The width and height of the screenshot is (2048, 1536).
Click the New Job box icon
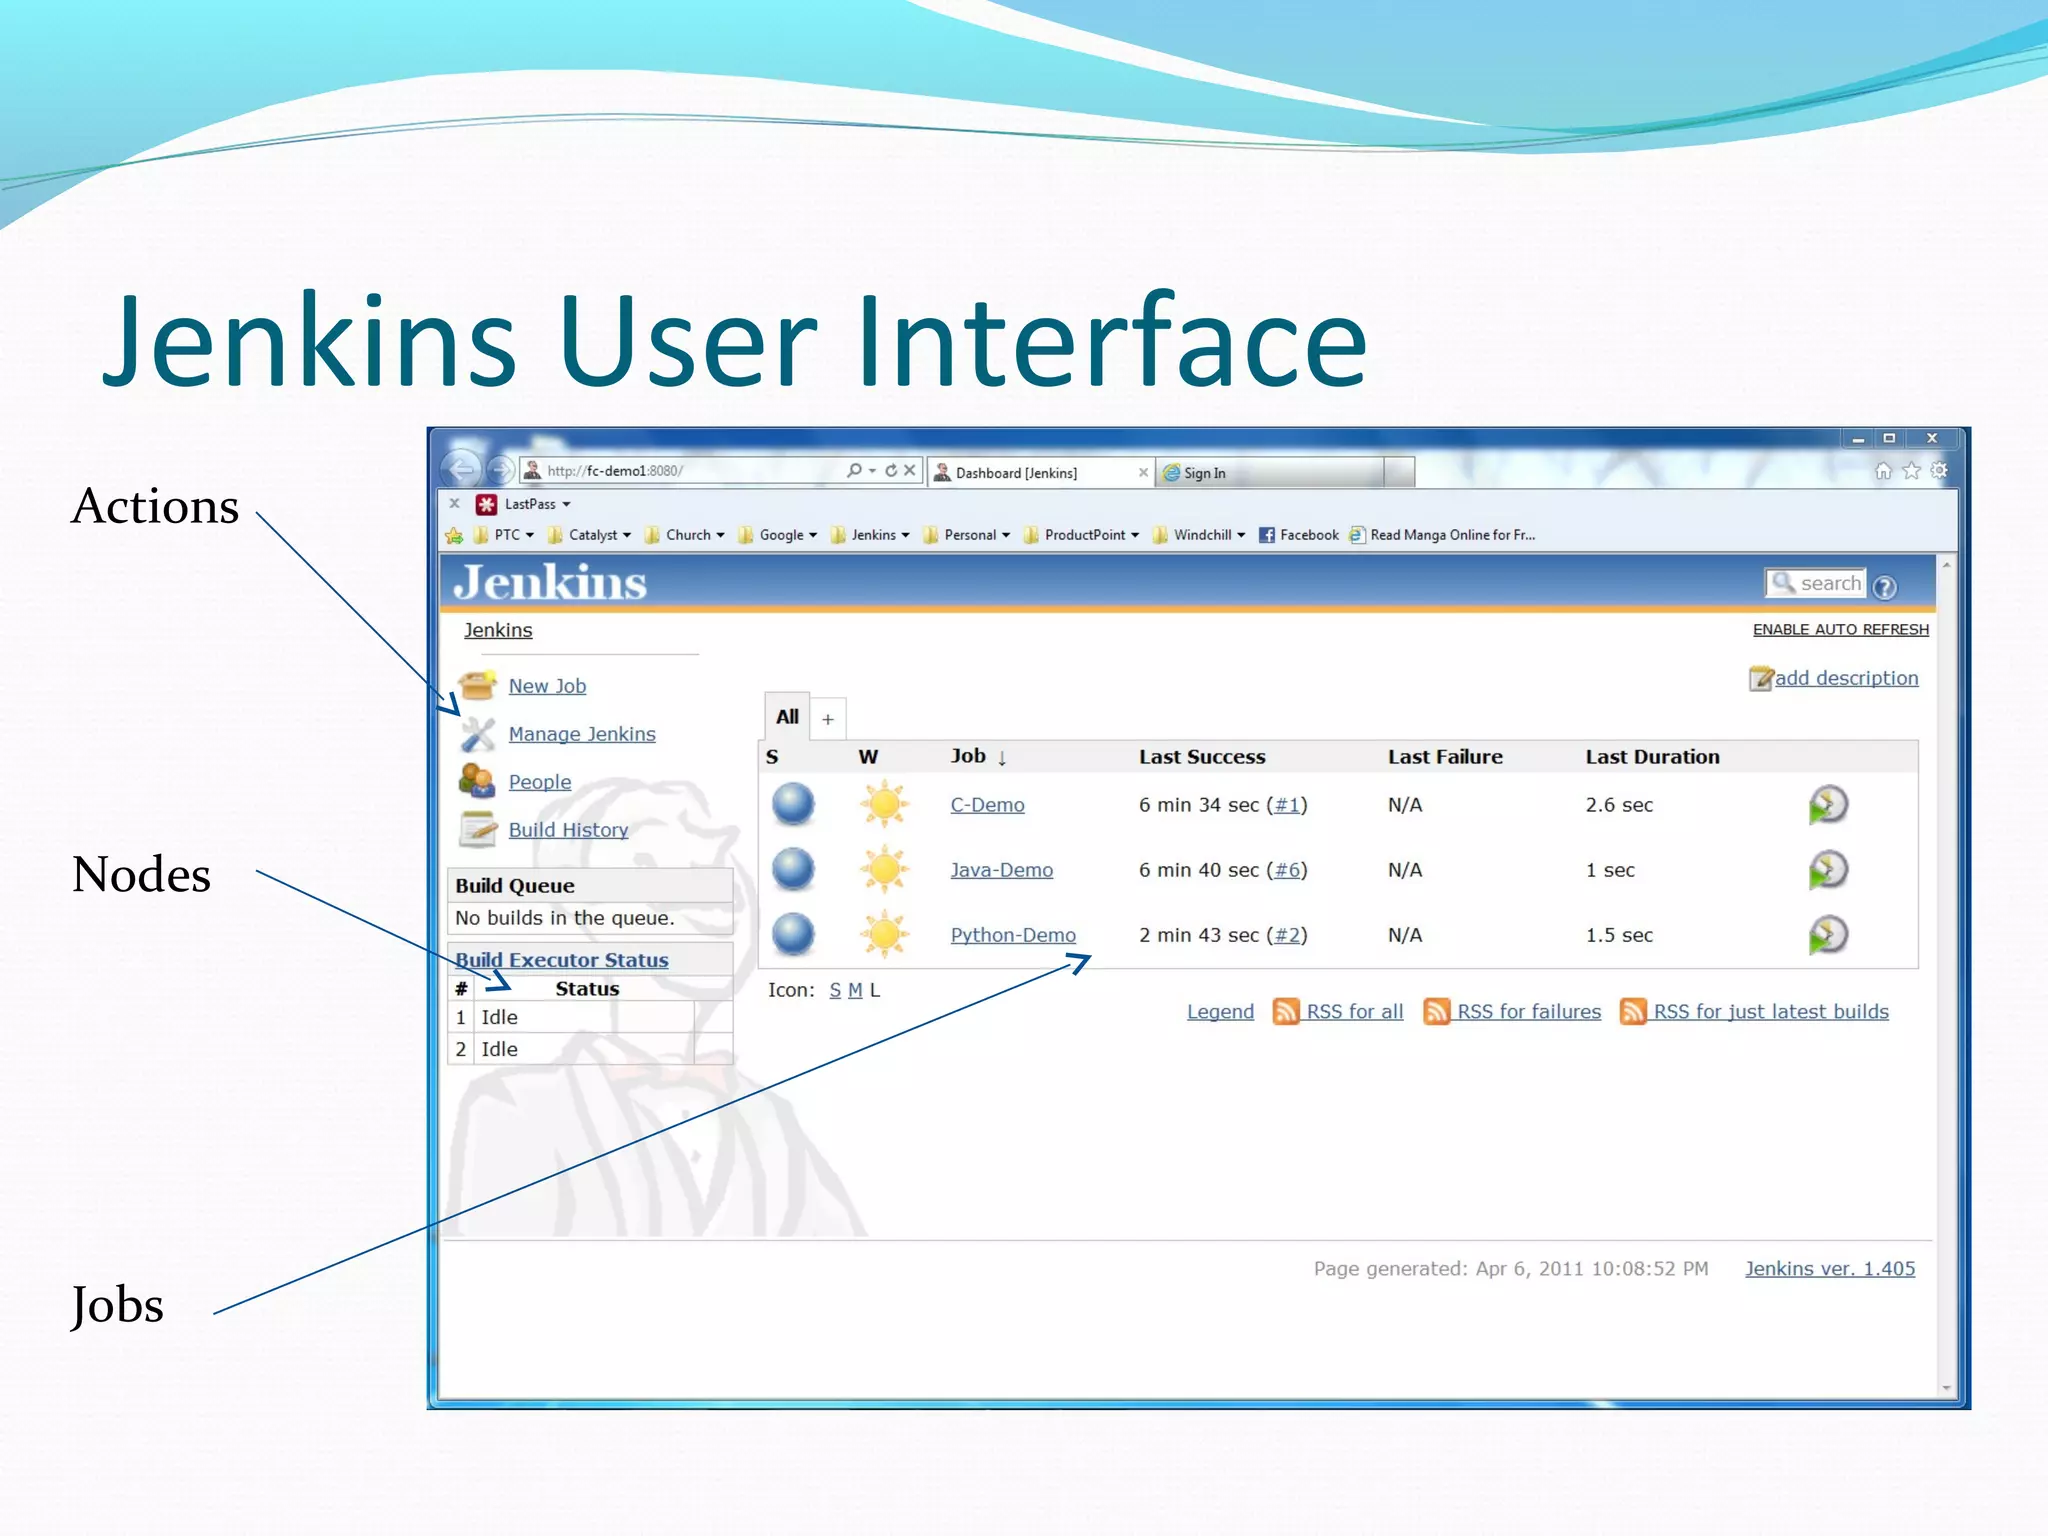click(x=478, y=685)
